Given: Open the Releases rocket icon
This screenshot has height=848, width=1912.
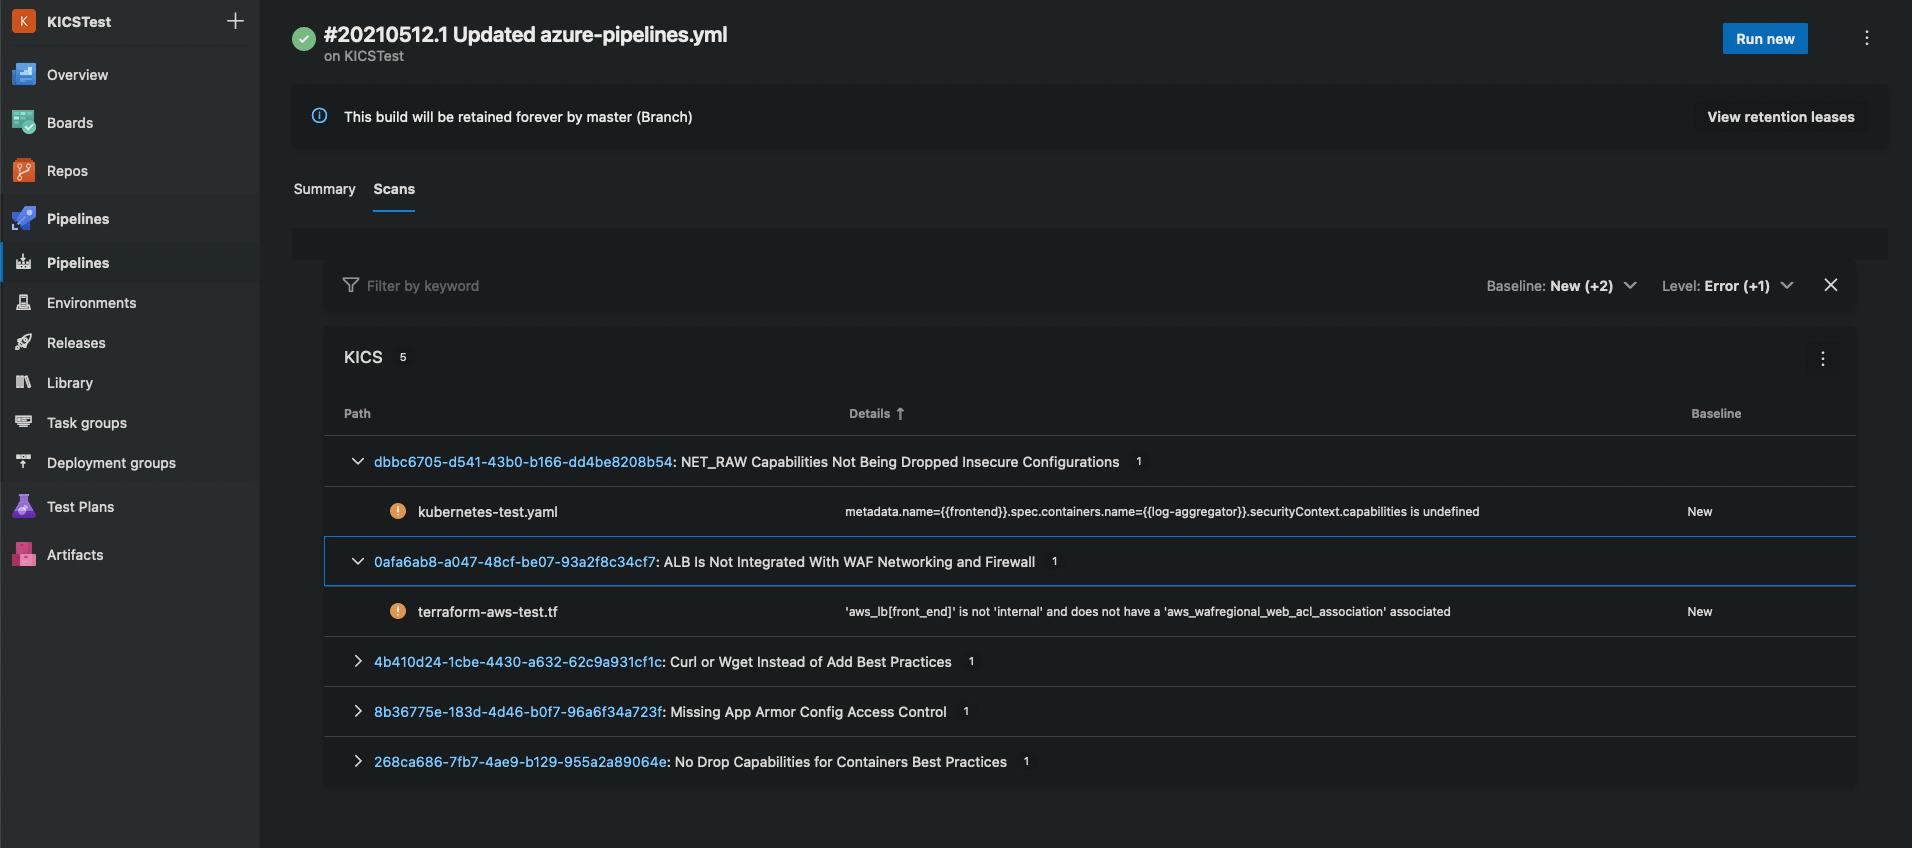Looking at the screenshot, I should 24,342.
